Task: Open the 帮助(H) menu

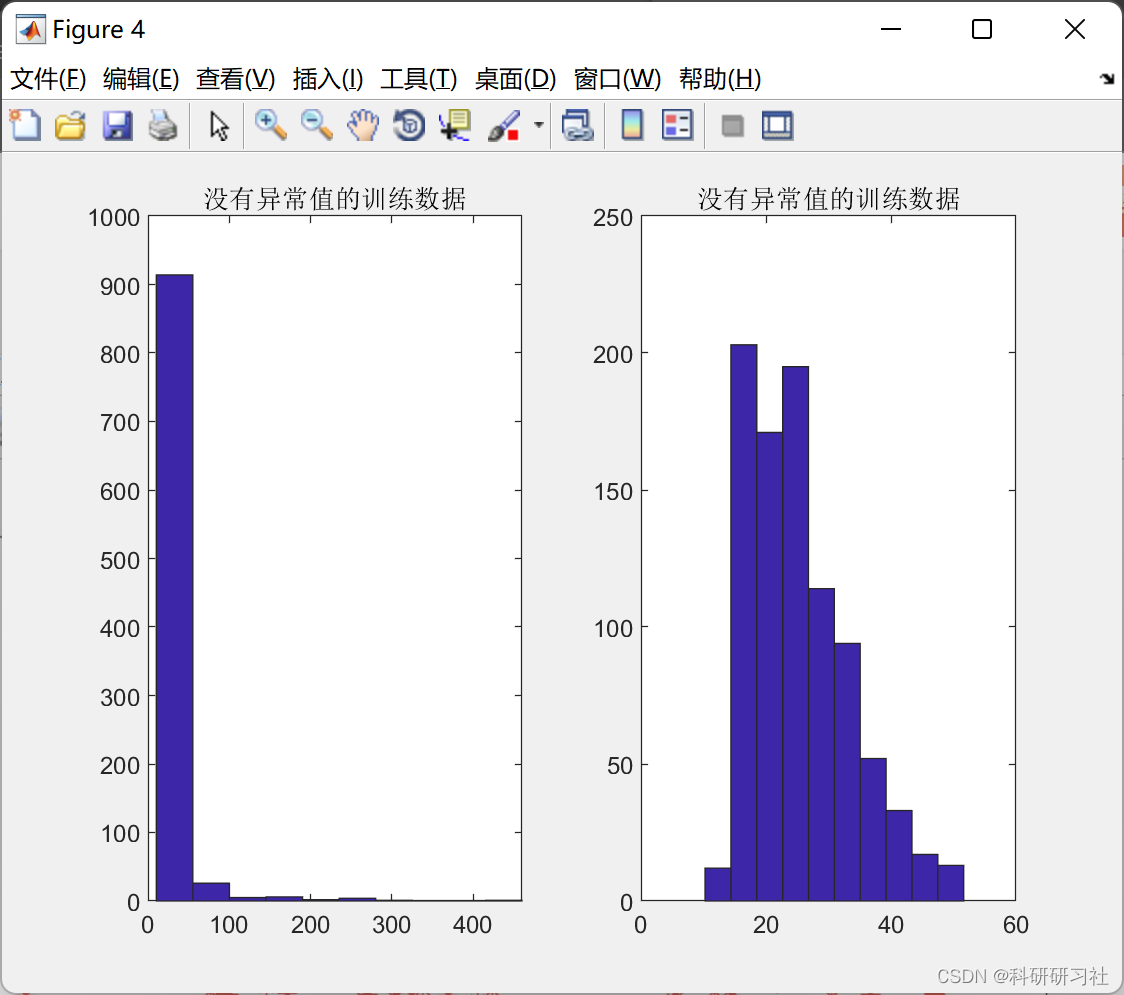Action: (x=720, y=78)
